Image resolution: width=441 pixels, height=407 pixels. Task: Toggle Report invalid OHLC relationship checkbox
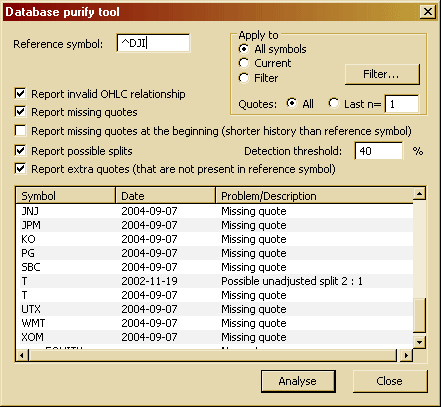(20, 93)
